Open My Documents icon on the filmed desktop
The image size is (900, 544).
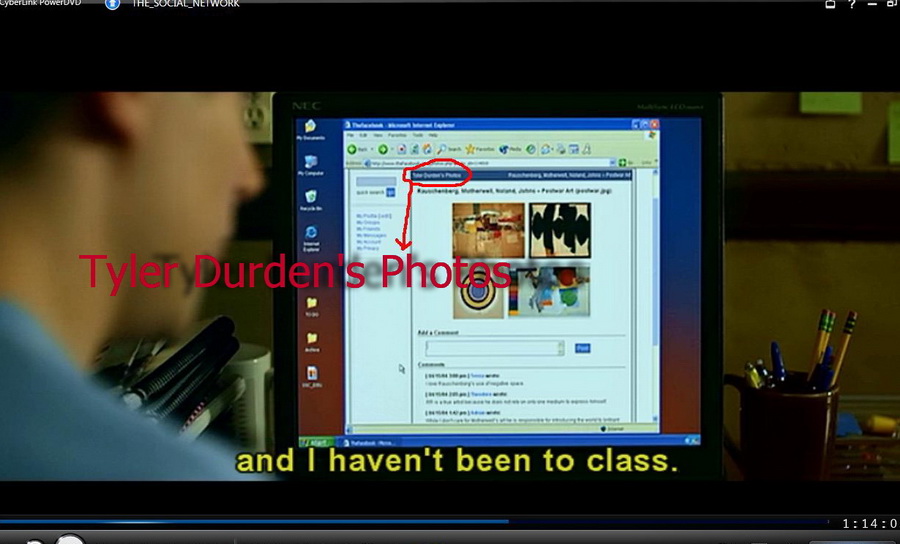coord(311,130)
